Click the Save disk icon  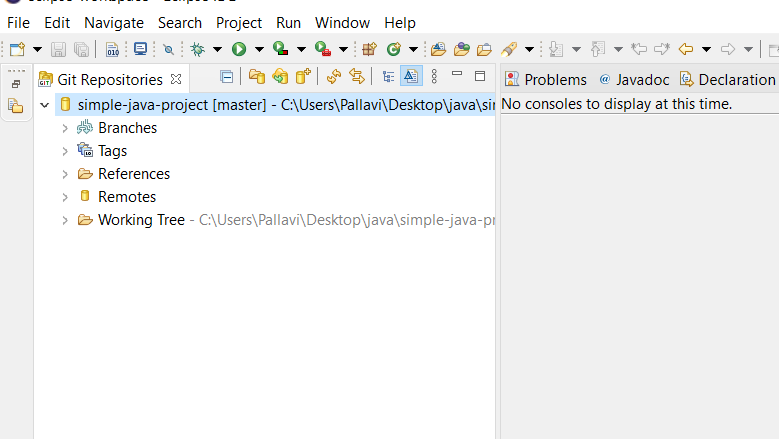click(58, 49)
